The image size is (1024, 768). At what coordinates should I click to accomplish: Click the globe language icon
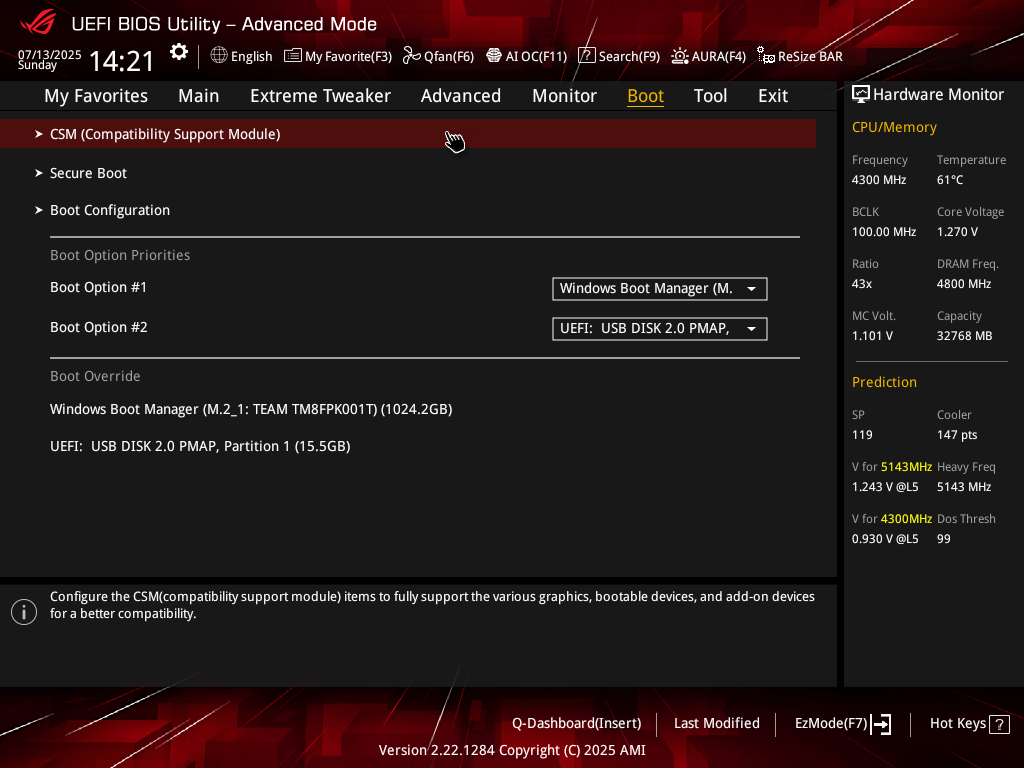219,56
